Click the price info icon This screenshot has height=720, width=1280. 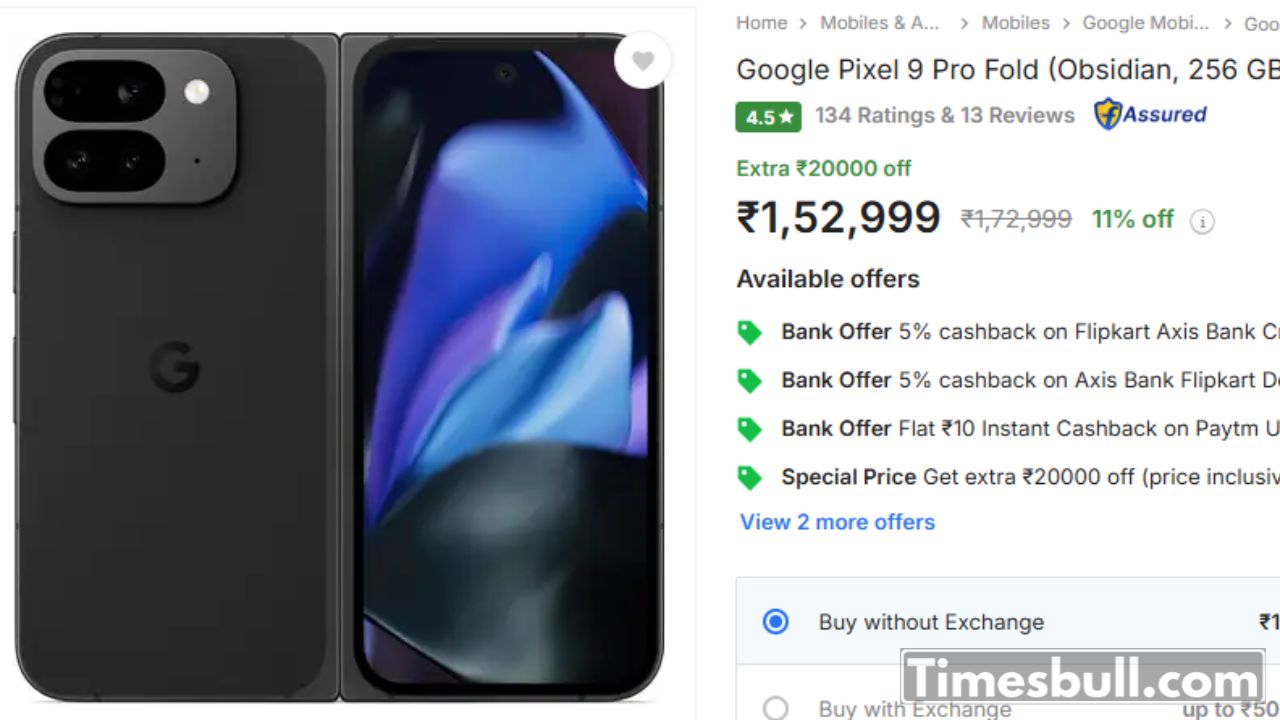coord(1202,222)
